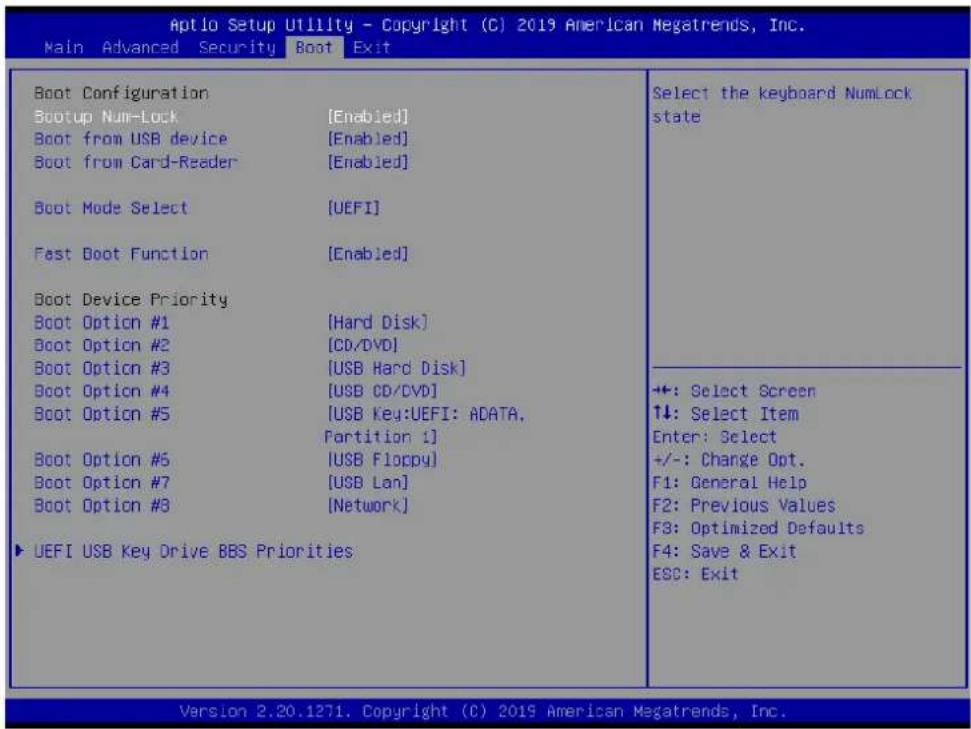This screenshot has height=729, width=971.
Task: Click the ESC: Exit hint
Action: [x=695, y=574]
